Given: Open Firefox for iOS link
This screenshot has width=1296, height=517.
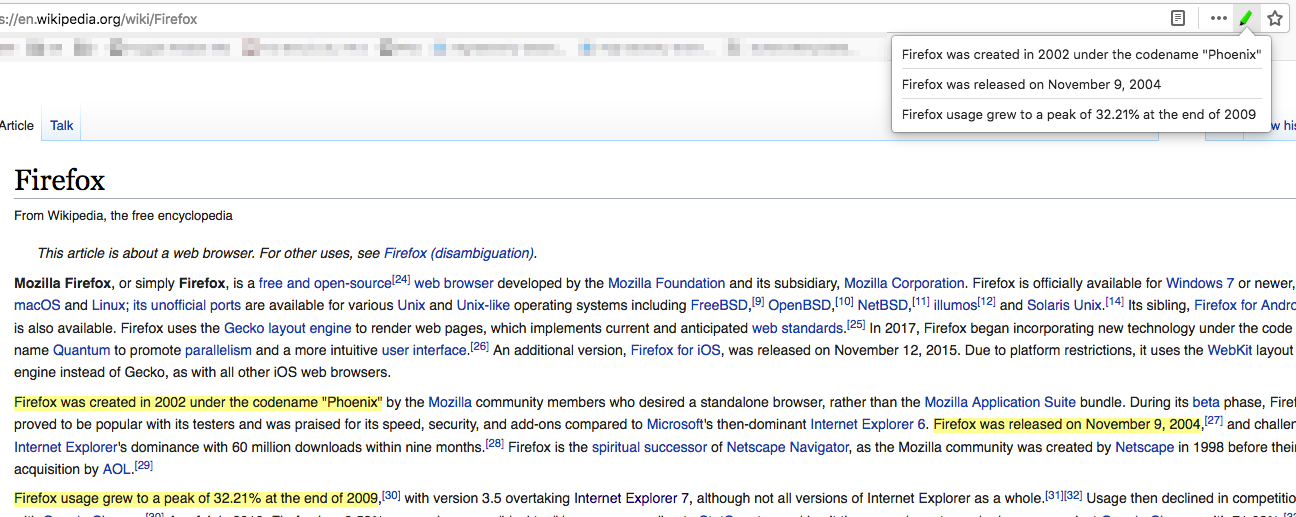Looking at the screenshot, I should [x=675, y=350].
